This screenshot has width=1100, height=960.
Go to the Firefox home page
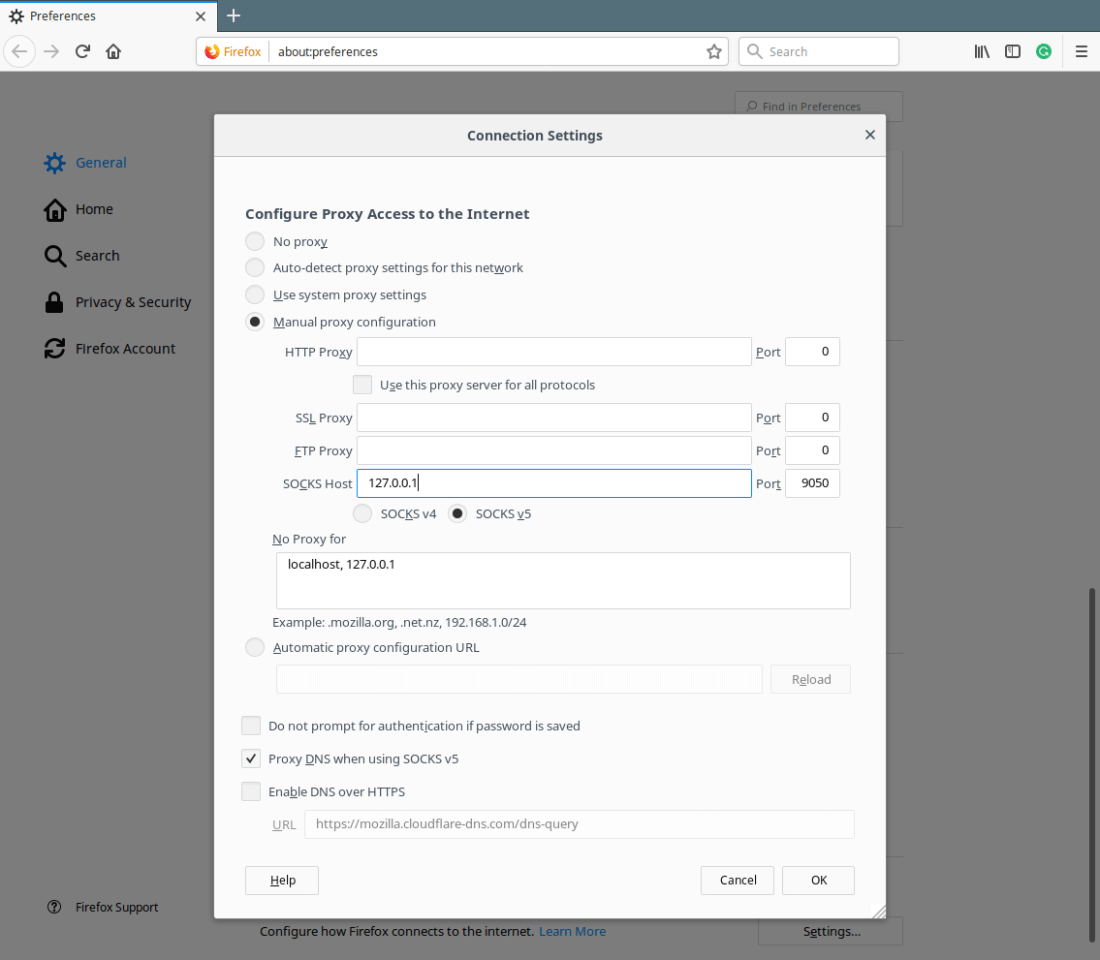[114, 51]
